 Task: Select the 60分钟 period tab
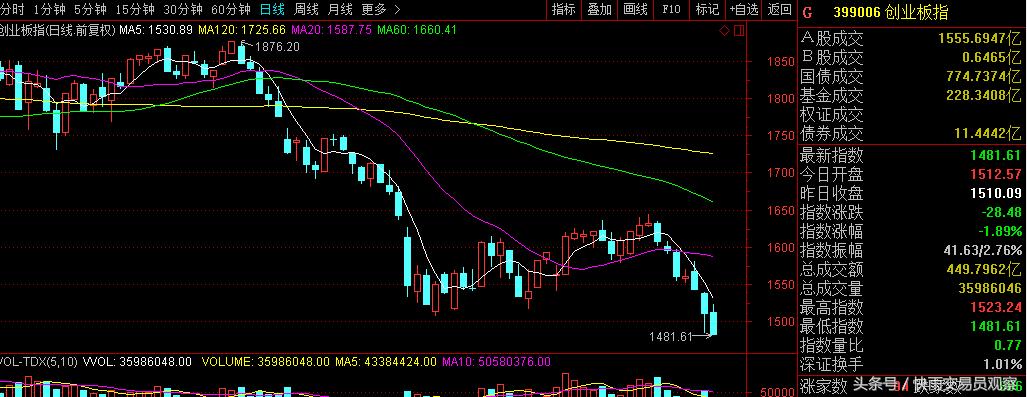click(231, 9)
